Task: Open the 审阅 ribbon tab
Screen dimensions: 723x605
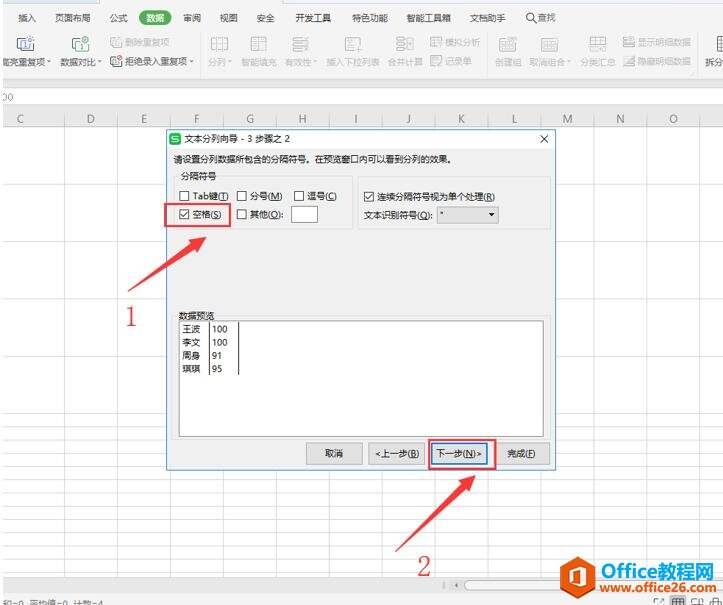Action: click(192, 18)
